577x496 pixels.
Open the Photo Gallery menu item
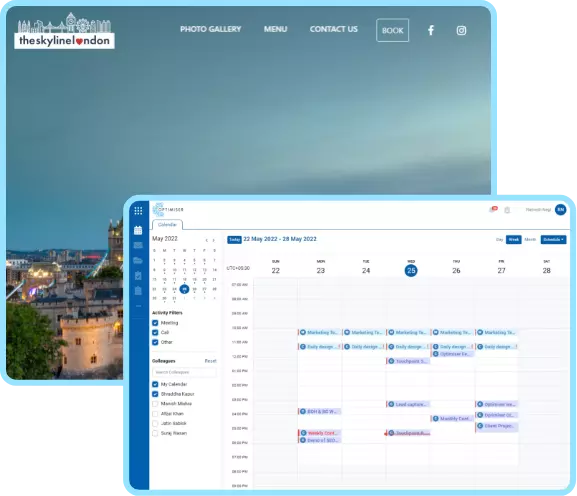(x=210, y=29)
